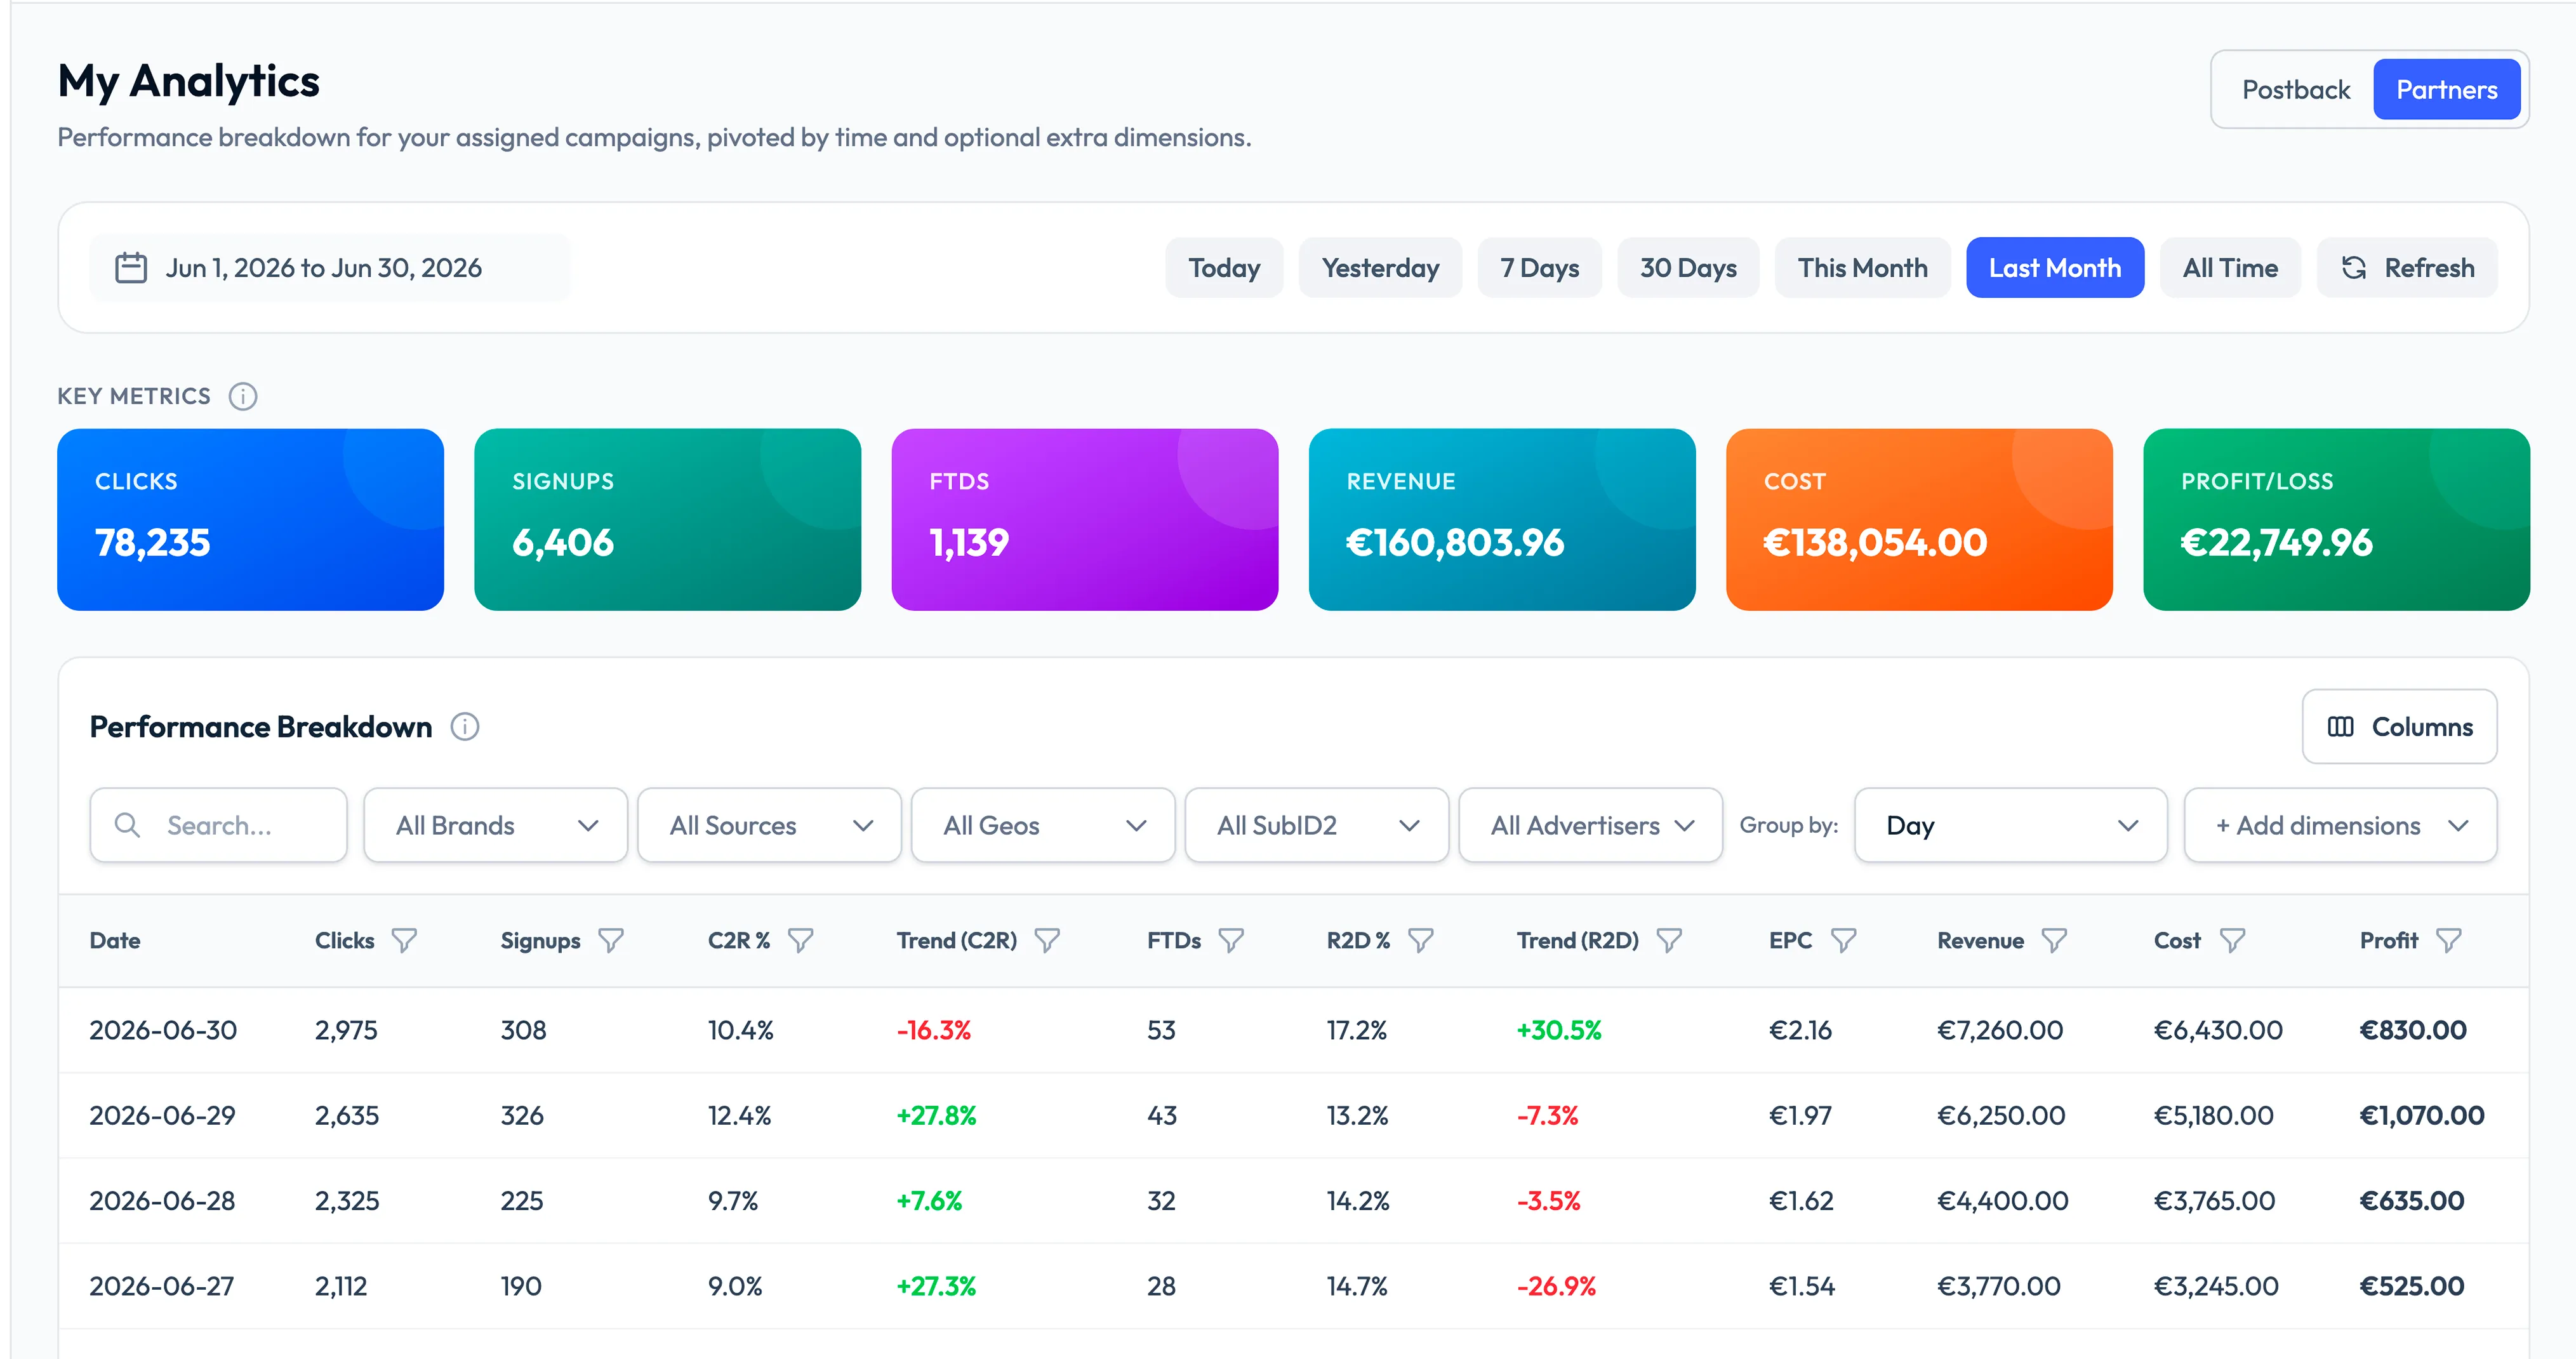
Task: Open the Trend (C2R) filter funnel
Action: (x=1047, y=941)
